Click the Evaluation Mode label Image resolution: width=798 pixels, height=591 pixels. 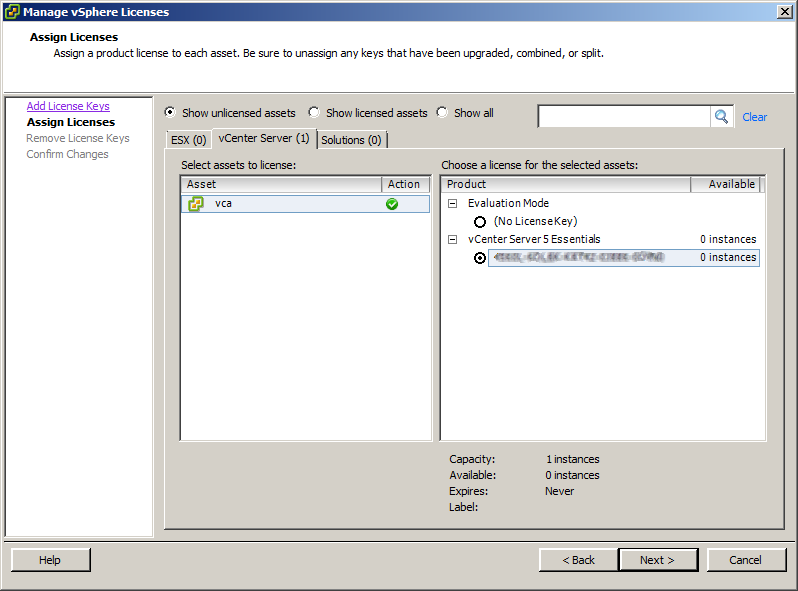pos(508,203)
